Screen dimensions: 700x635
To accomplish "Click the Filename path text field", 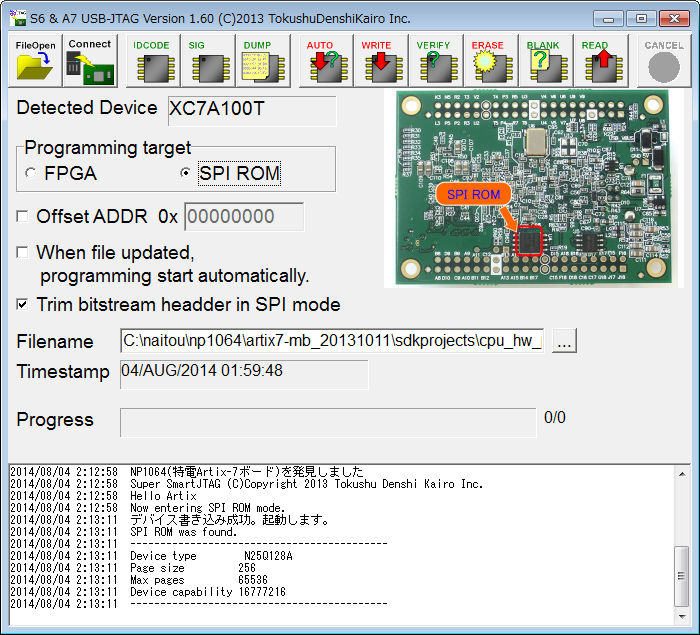I will click(x=333, y=341).
